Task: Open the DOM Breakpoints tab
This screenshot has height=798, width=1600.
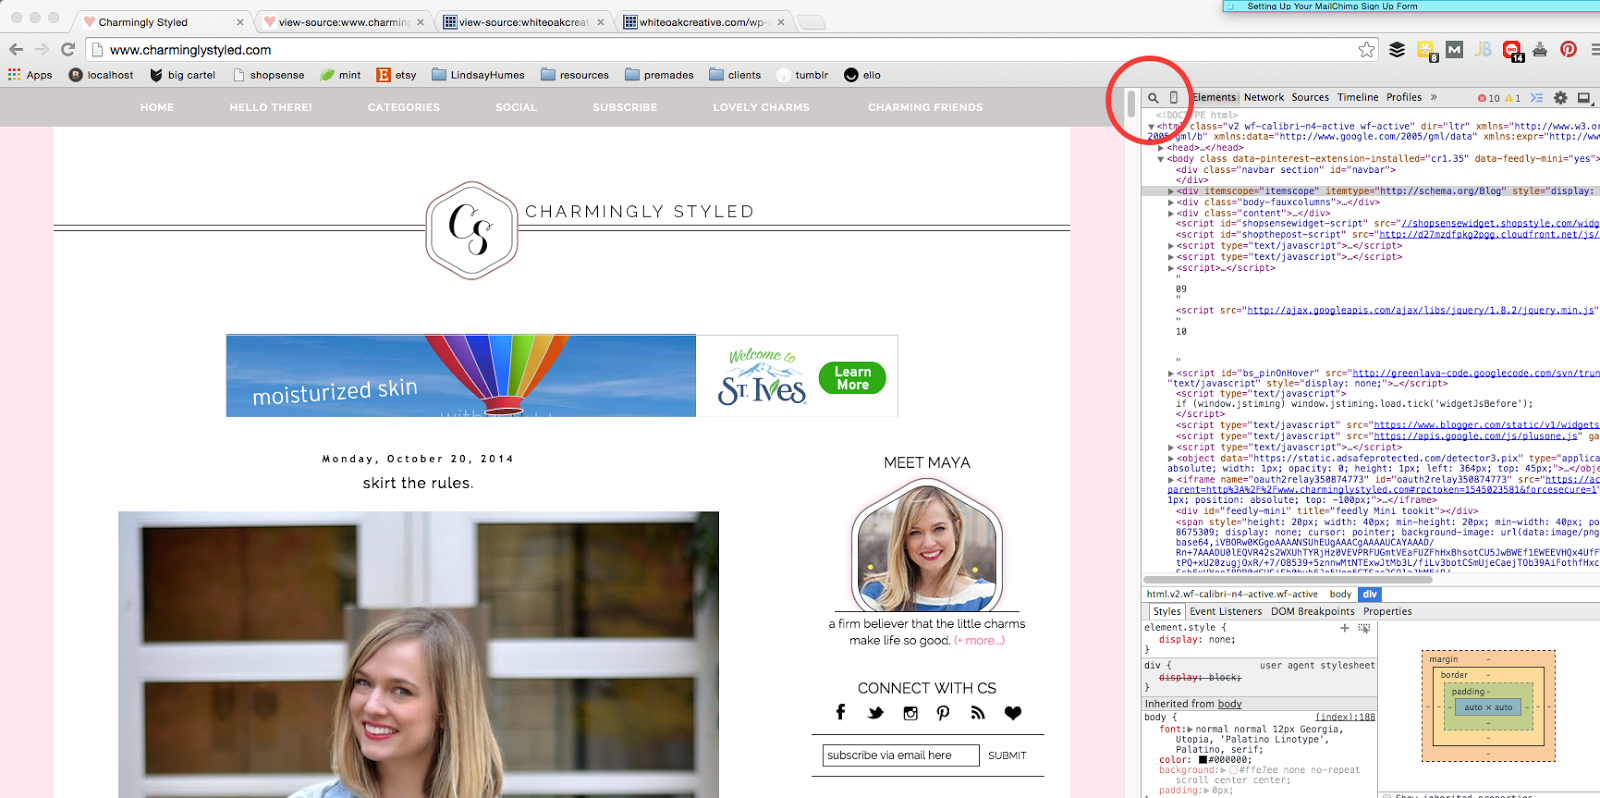Action: [x=1313, y=611]
